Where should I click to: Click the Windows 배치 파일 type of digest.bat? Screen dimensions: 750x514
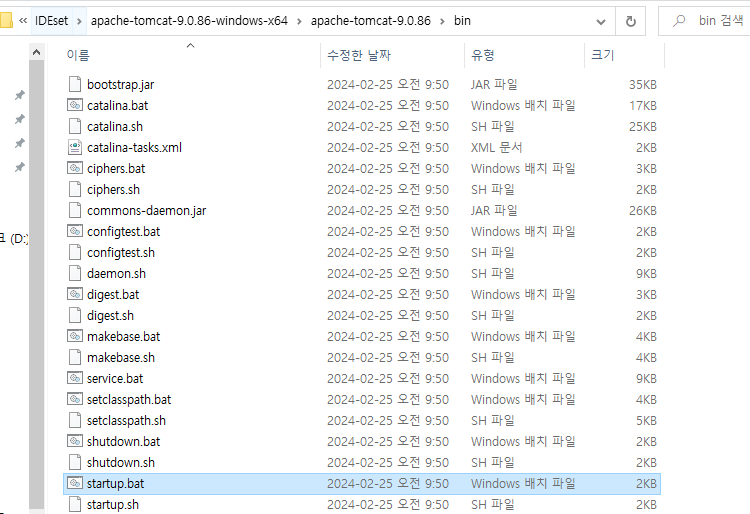pyautogui.click(x=523, y=295)
